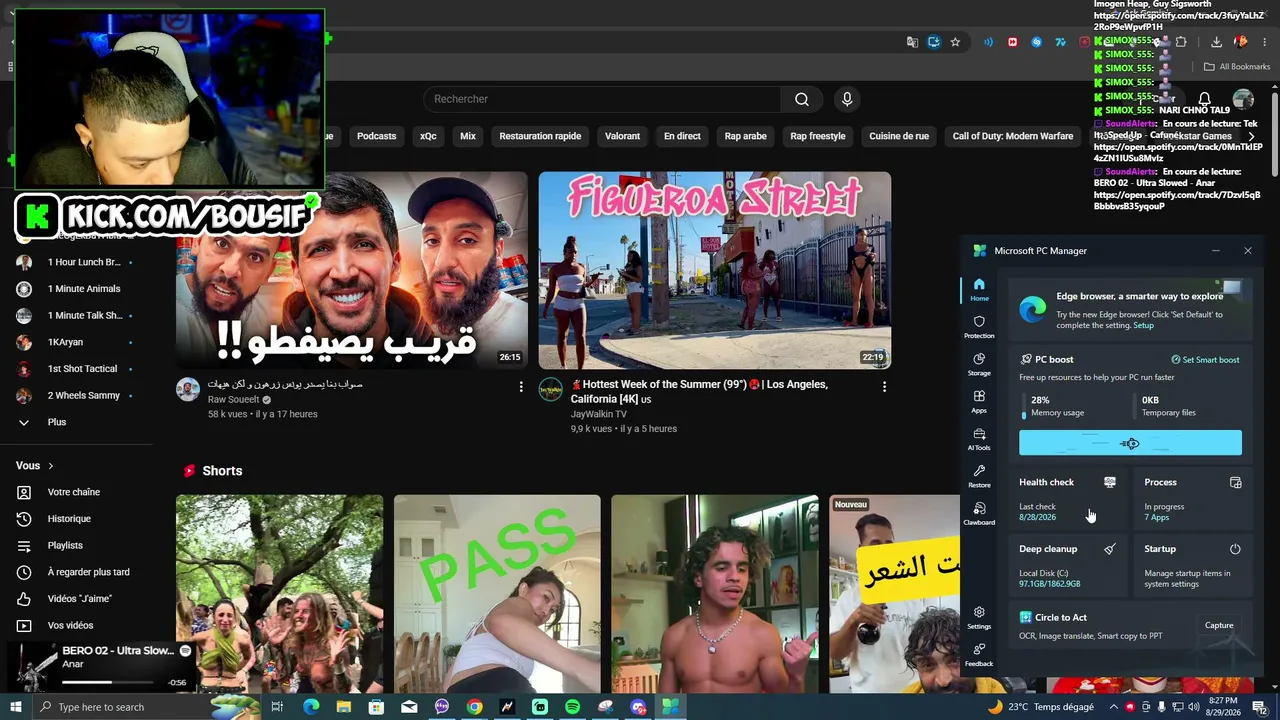This screenshot has width=1280, height=720.
Task: Start YouTube voice search with microphone
Action: click(x=847, y=99)
